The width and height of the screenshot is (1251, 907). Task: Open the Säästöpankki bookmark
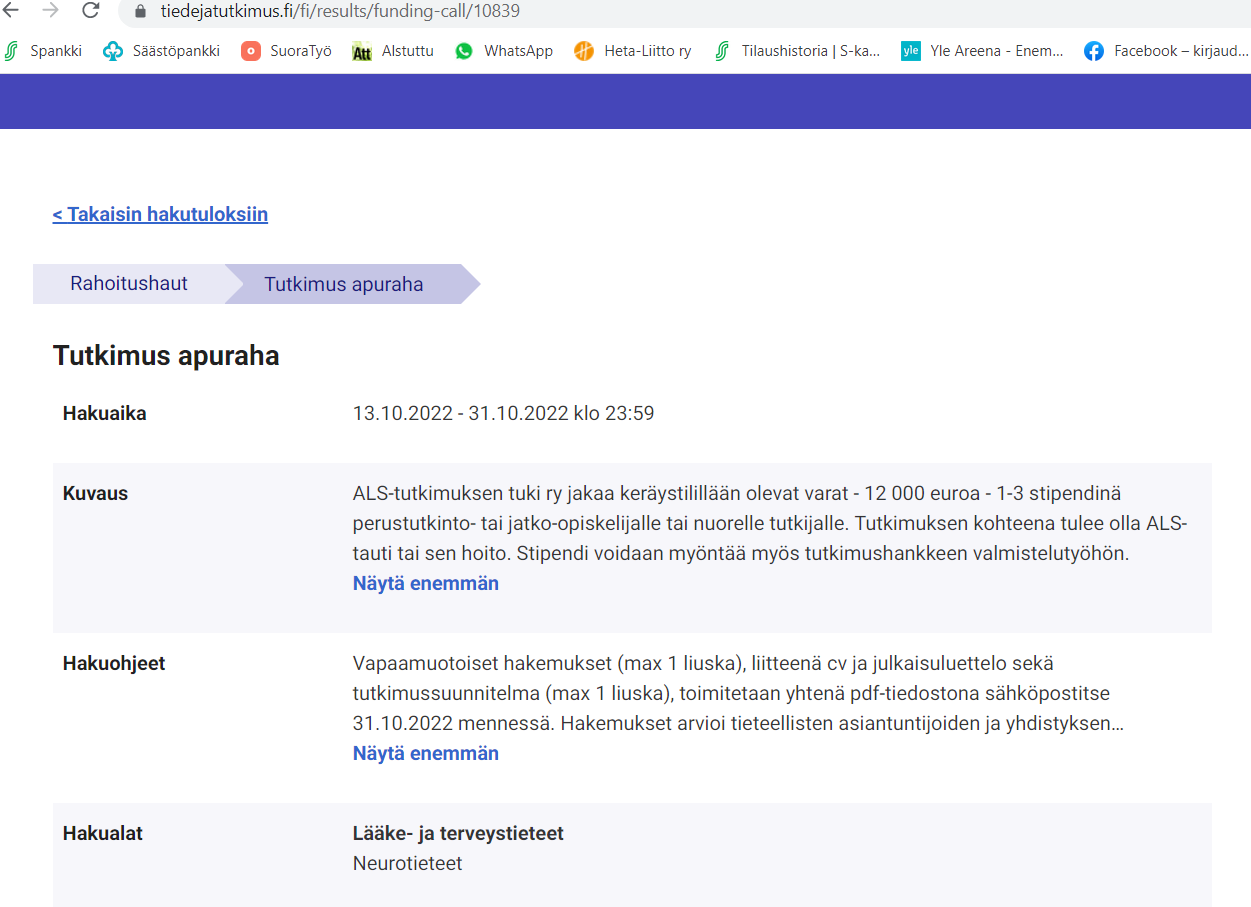pyautogui.click(x=162, y=51)
